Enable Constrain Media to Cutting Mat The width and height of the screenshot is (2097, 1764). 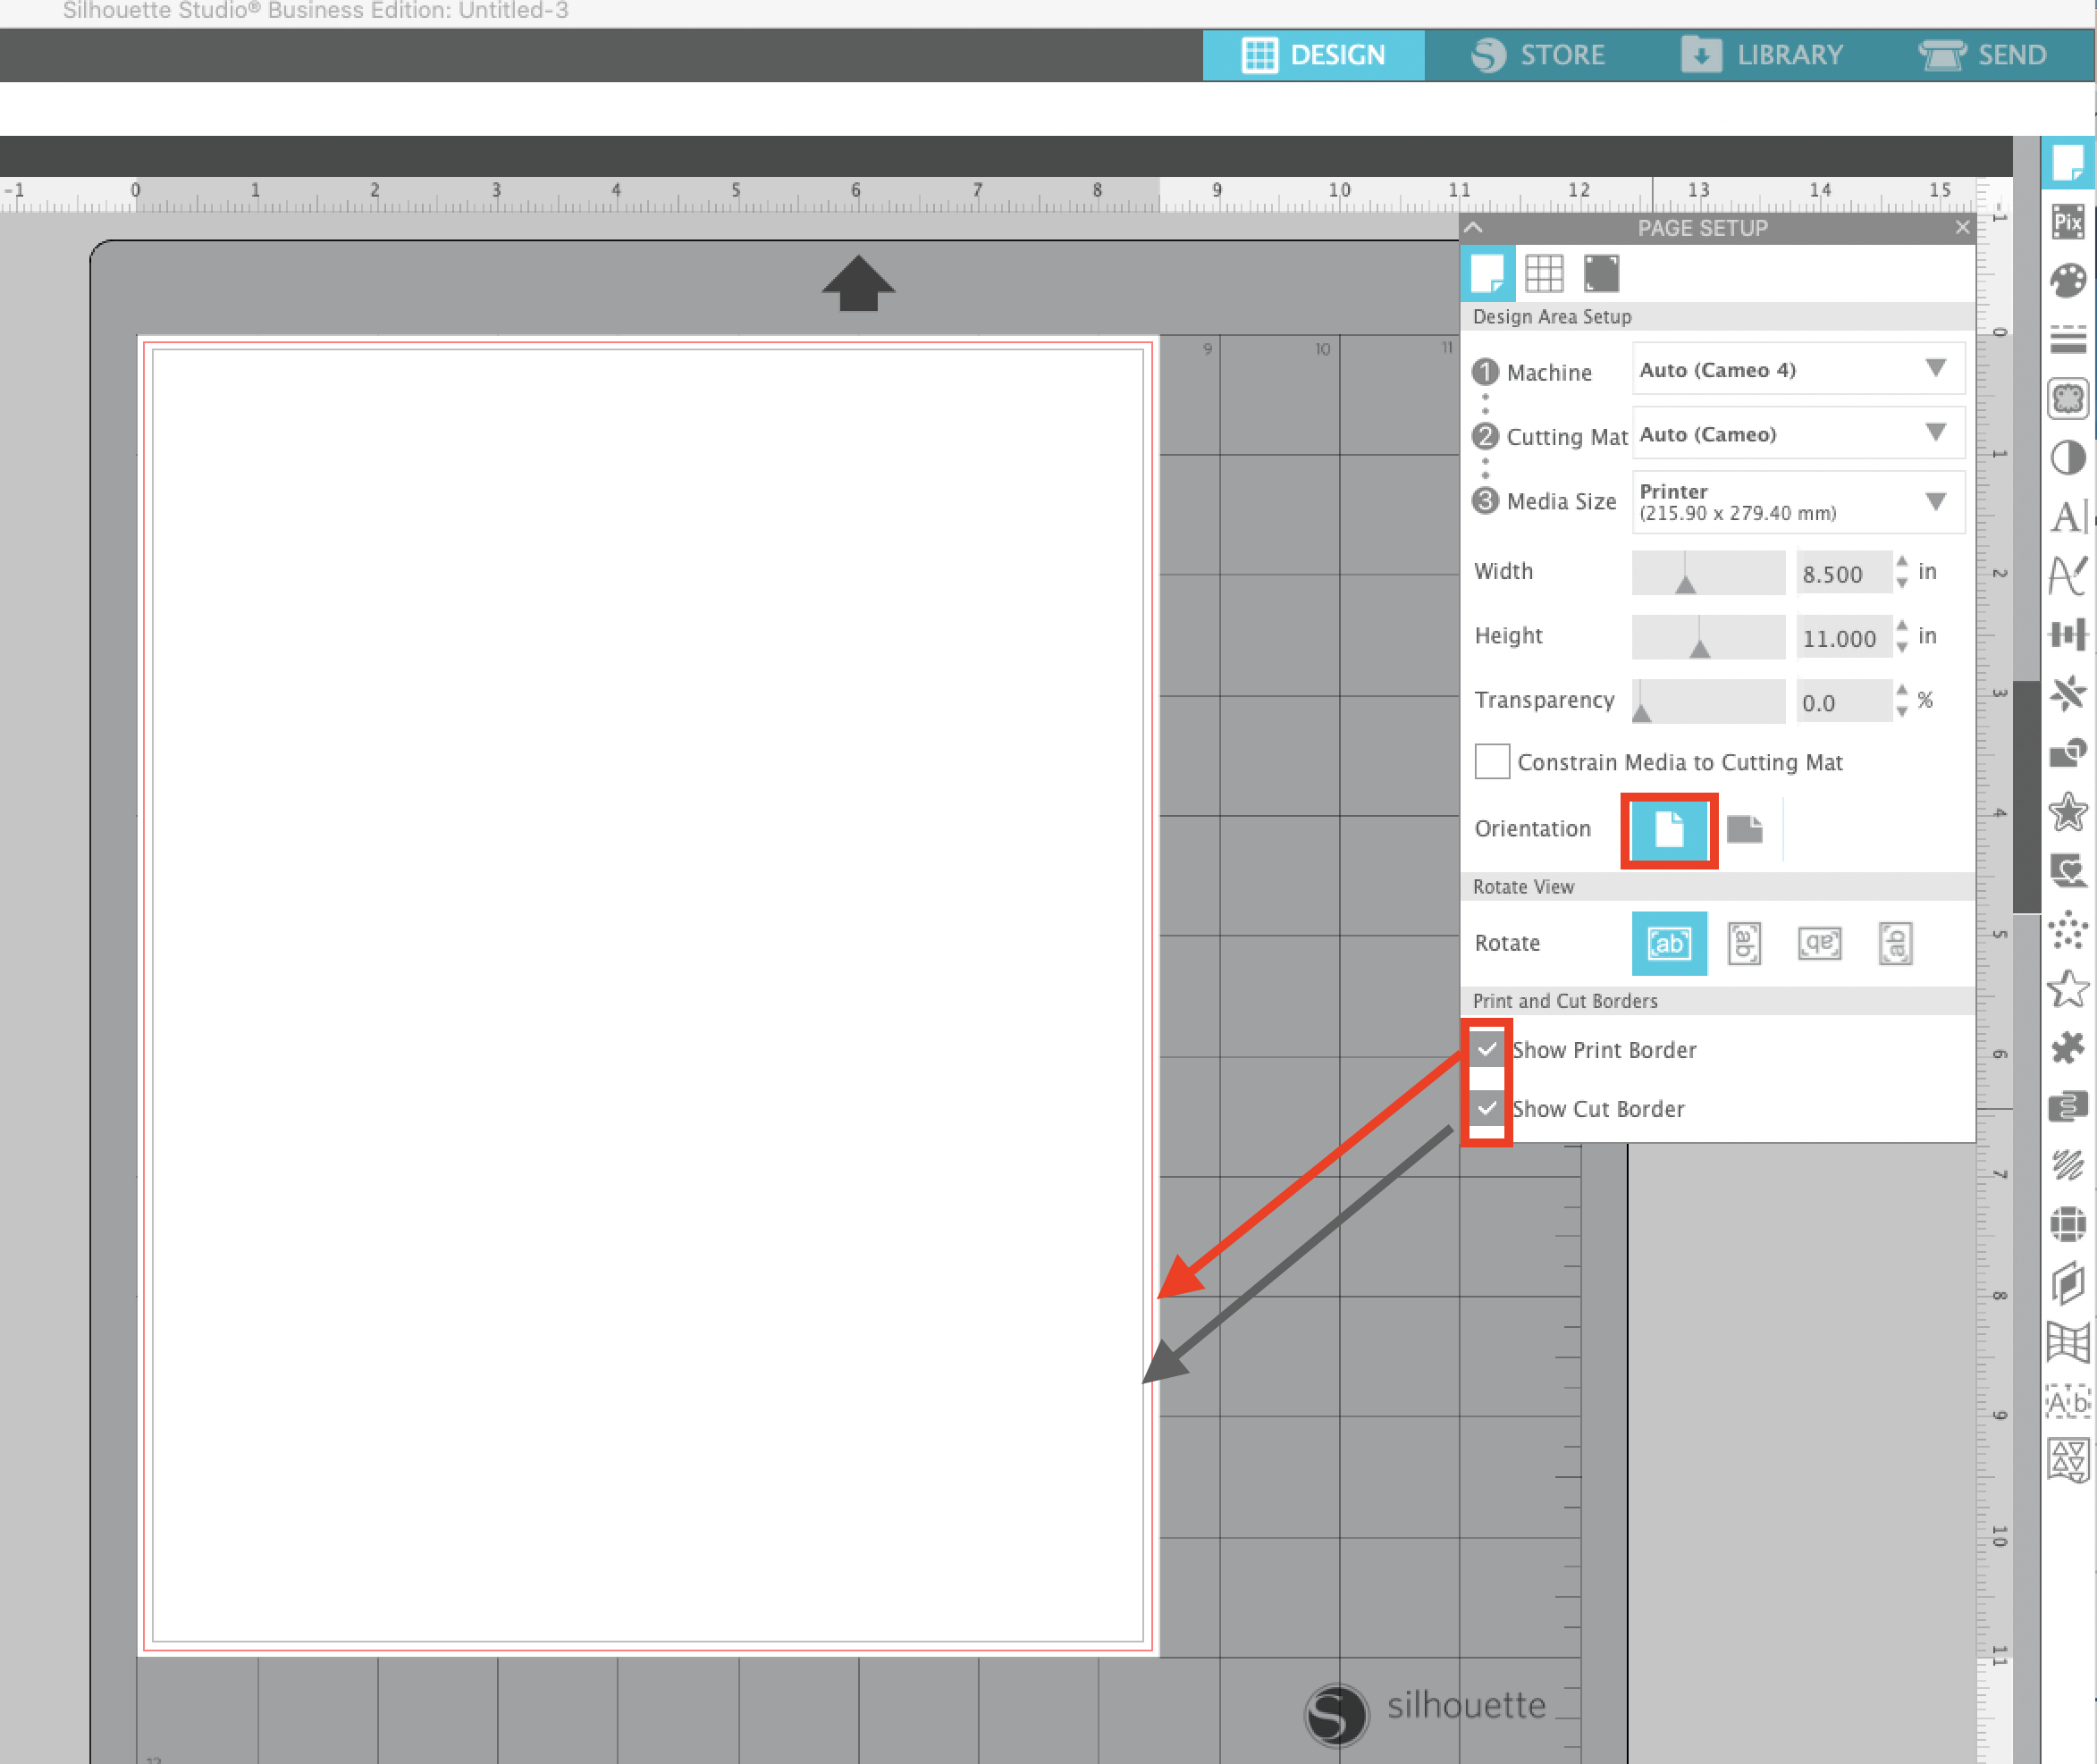pos(1491,761)
